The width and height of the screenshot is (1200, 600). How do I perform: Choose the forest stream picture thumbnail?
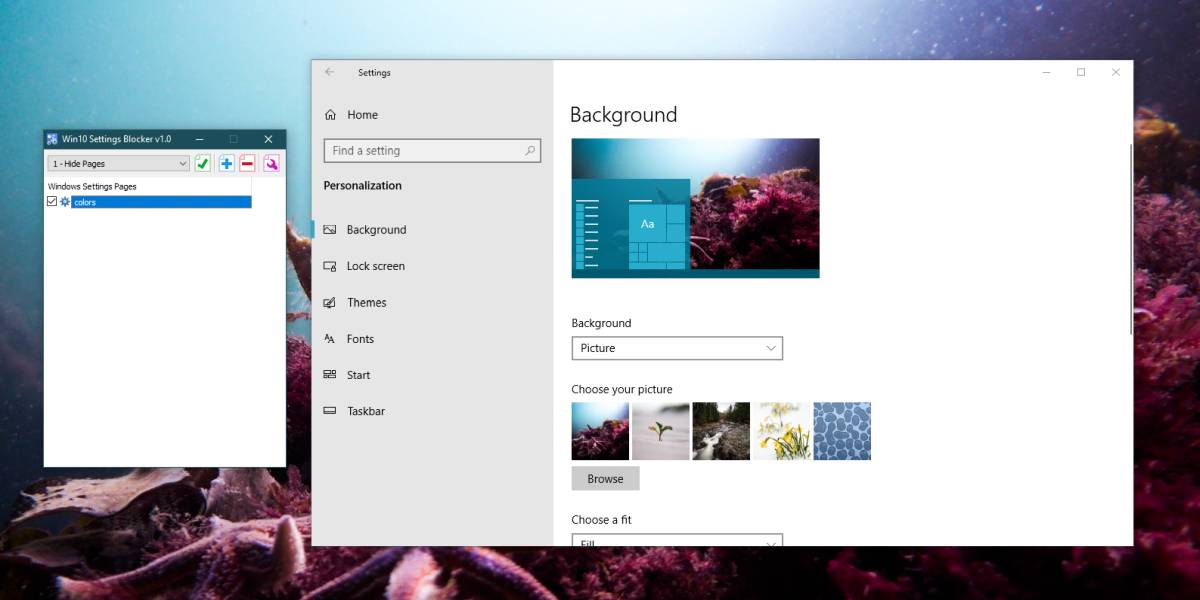(721, 431)
